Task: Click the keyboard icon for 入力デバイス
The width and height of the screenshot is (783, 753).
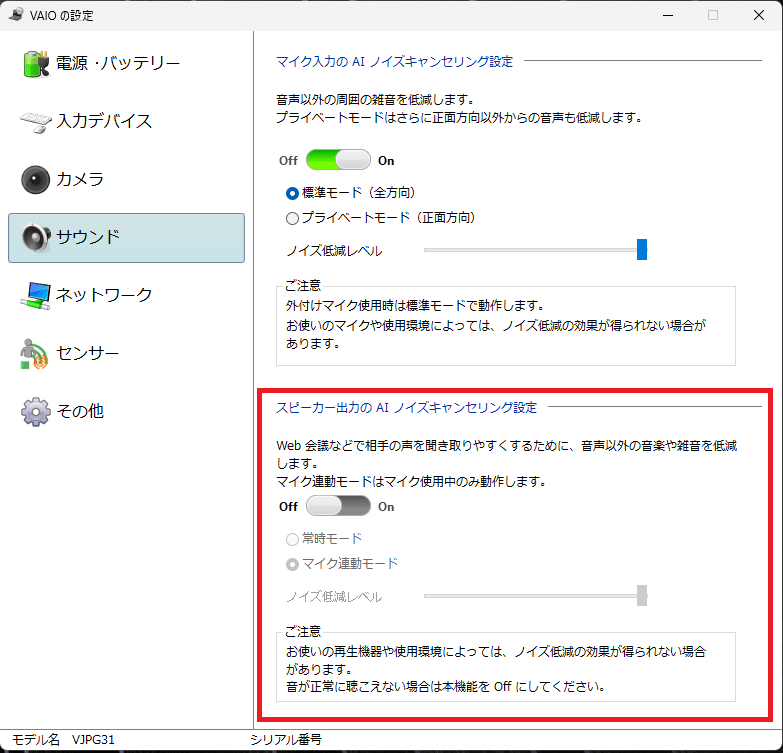Action: pos(35,122)
